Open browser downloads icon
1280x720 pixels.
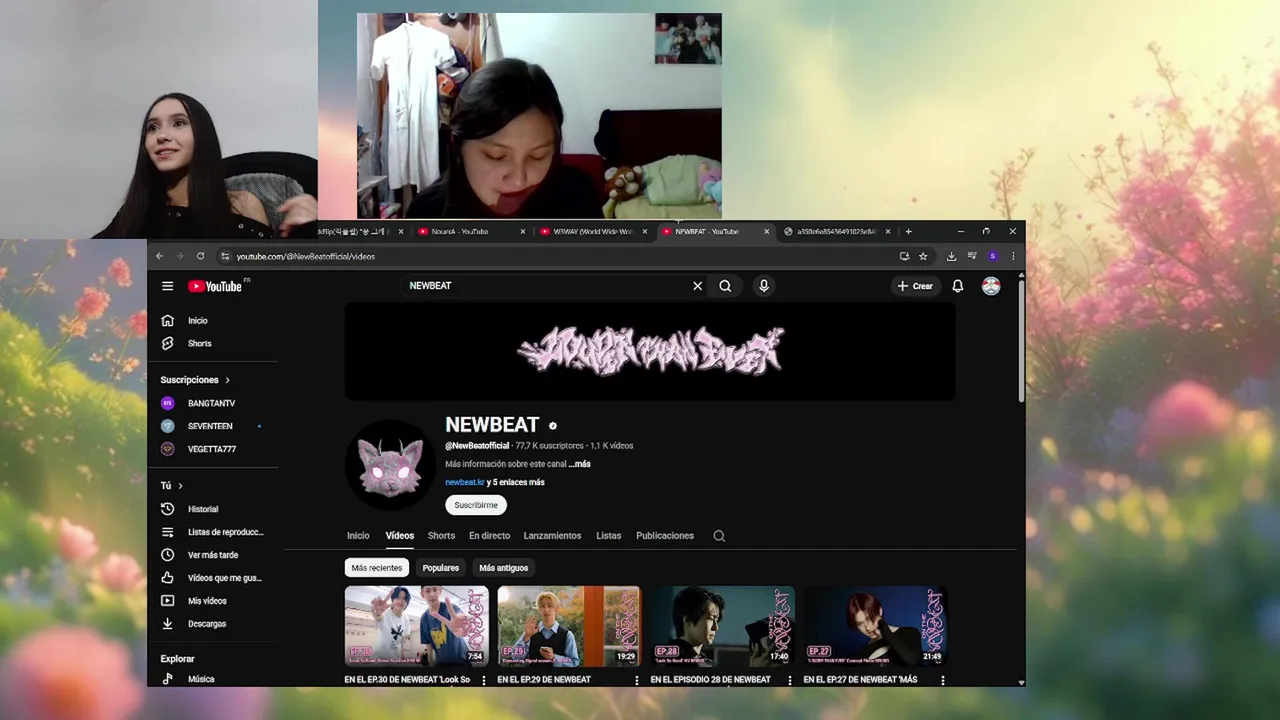coord(951,256)
